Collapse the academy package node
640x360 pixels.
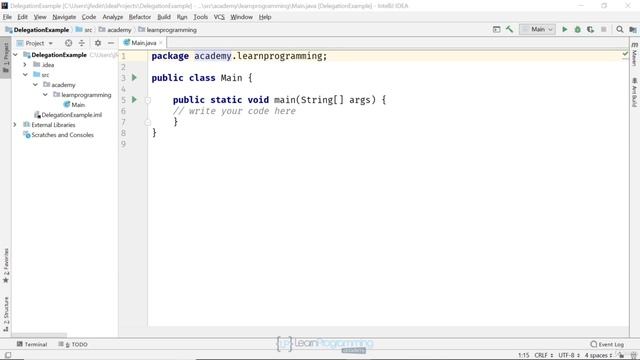coord(36,84)
